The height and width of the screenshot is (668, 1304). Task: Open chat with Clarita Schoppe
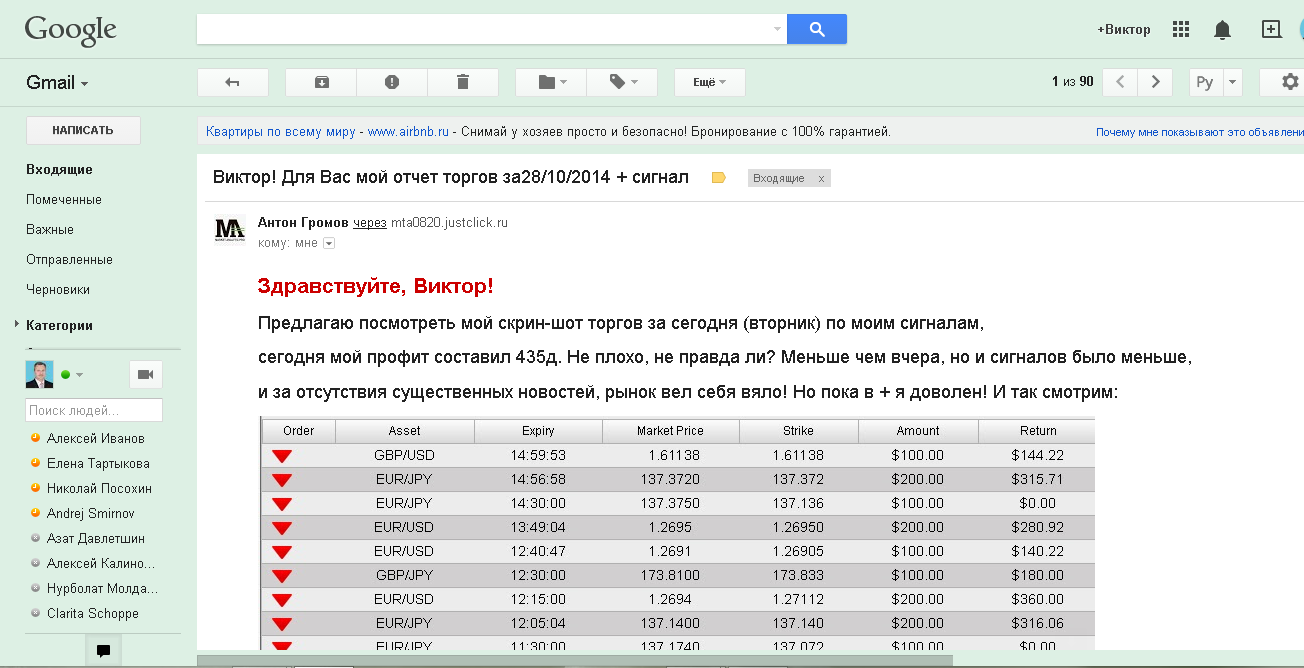point(93,614)
